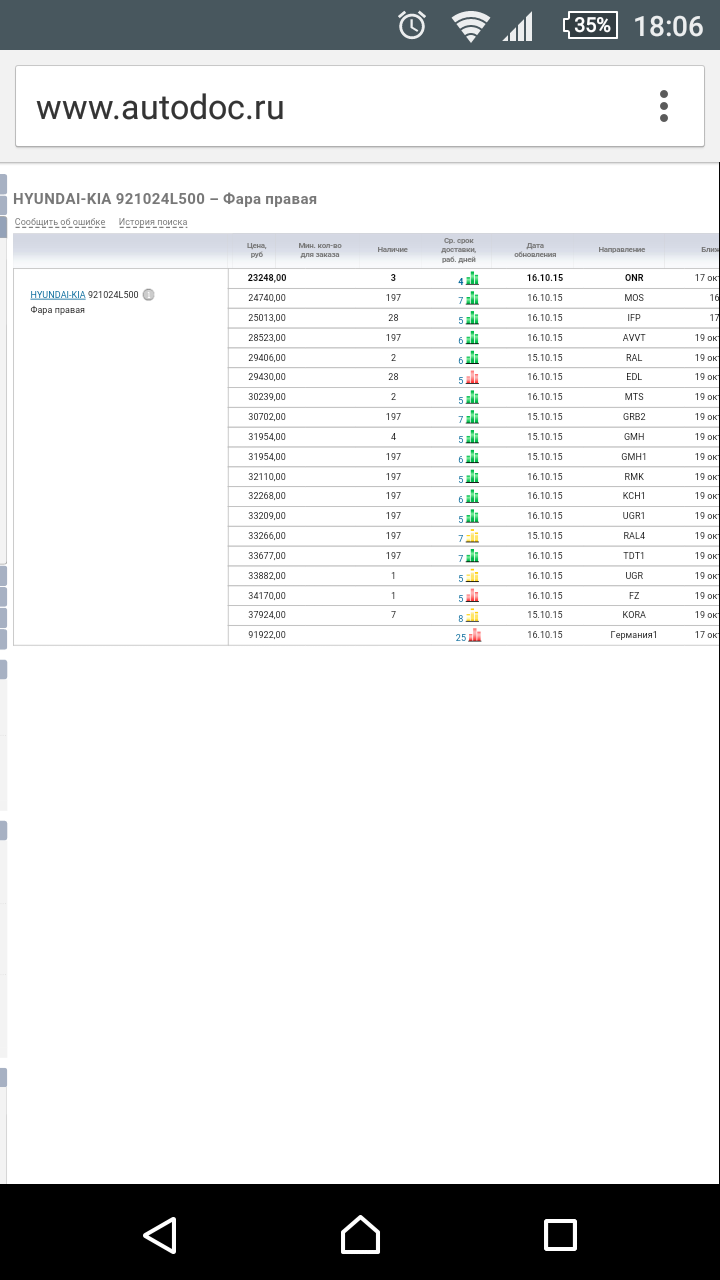Click the 'Дата обновления' column header
The image size is (720, 1280).
point(535,249)
